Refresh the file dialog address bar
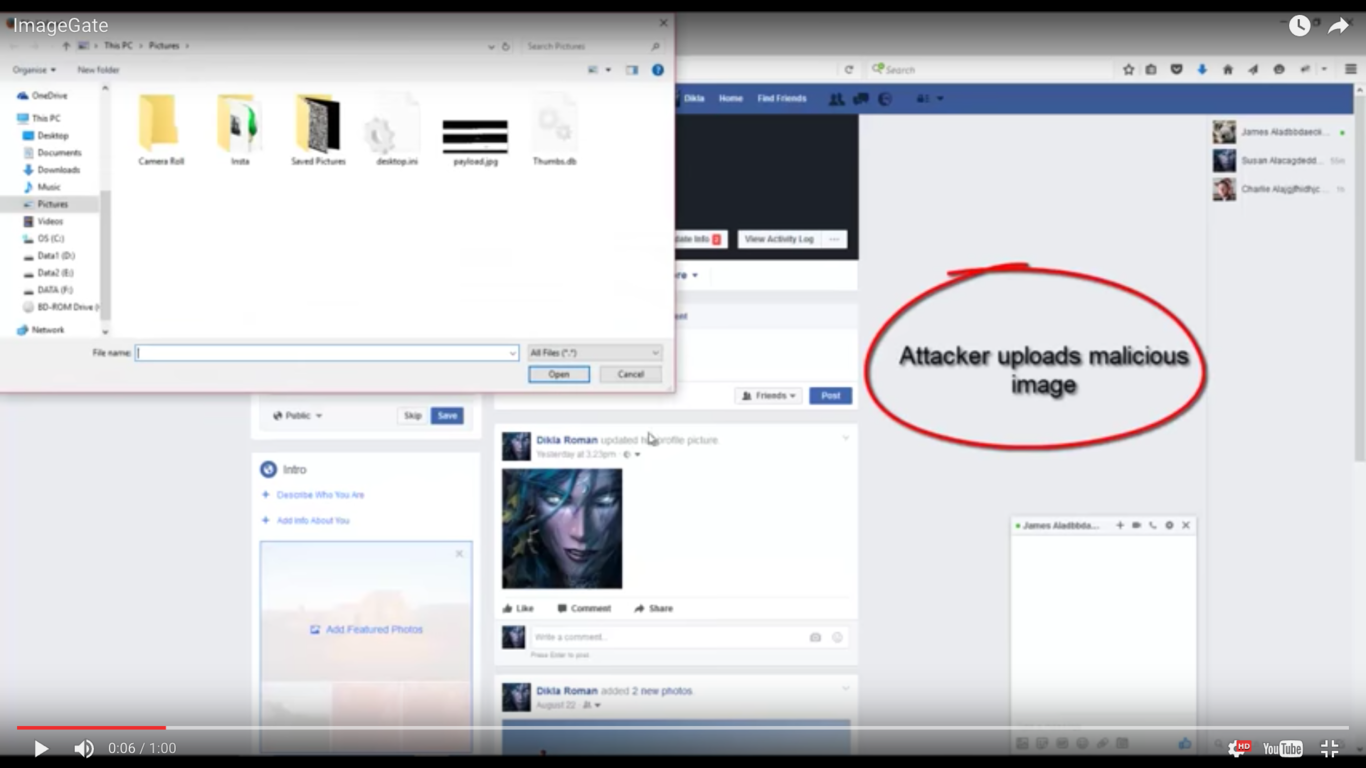The image size is (1366, 768). [506, 46]
